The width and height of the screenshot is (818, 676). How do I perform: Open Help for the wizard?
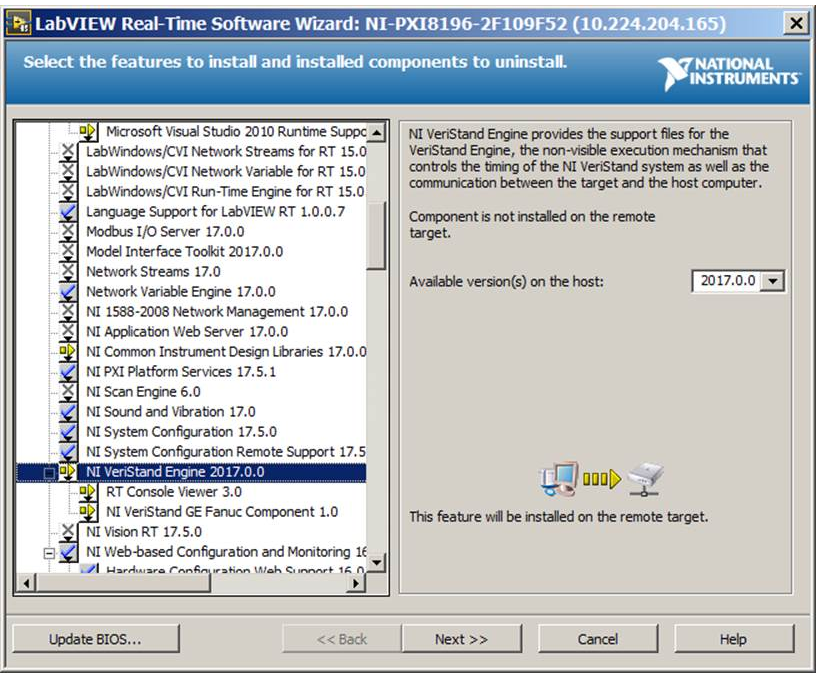(733, 639)
